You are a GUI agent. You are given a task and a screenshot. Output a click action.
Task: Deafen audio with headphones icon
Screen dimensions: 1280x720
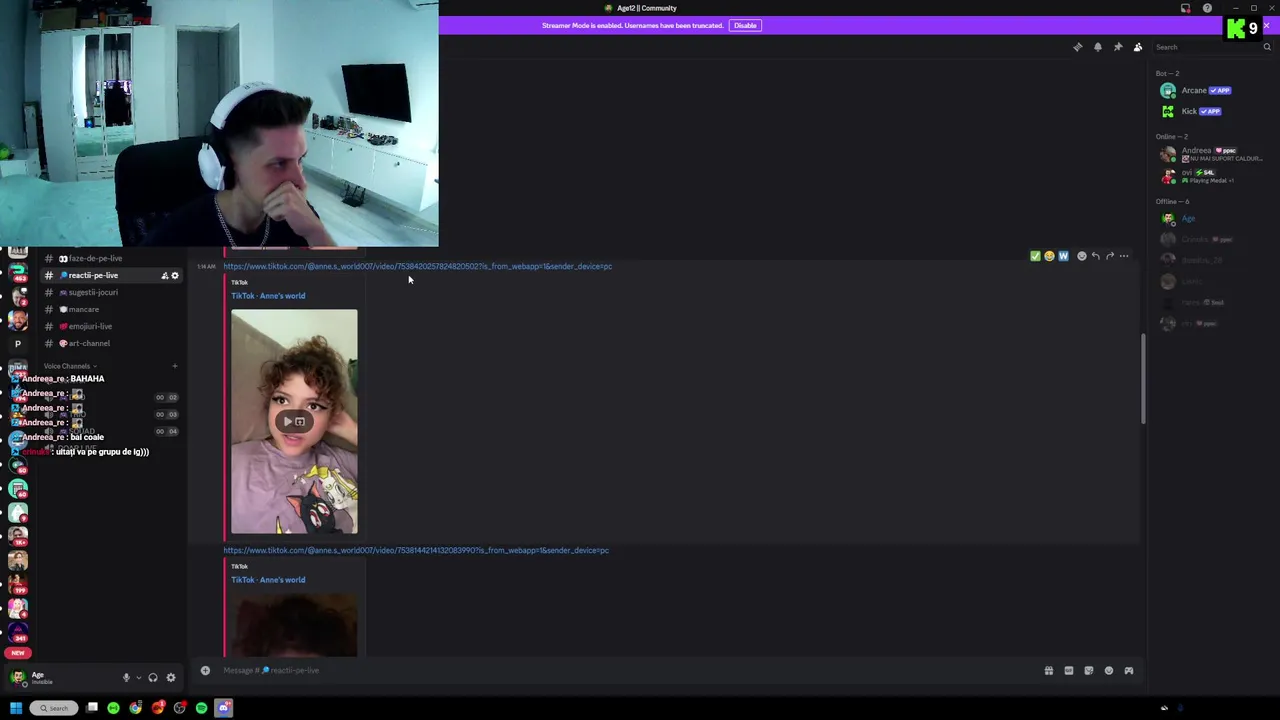(x=153, y=678)
